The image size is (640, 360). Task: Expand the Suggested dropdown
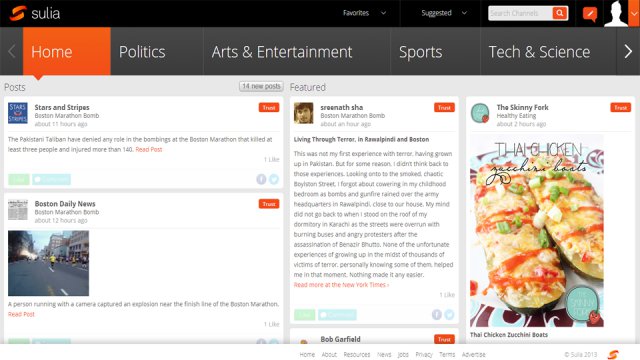click(x=444, y=13)
